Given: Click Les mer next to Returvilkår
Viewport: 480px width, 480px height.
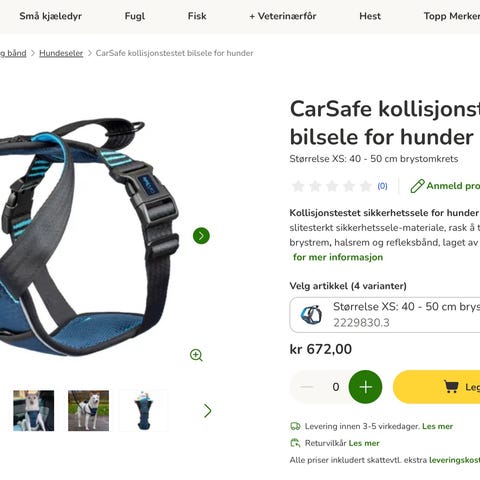Looking at the screenshot, I should 364,443.
